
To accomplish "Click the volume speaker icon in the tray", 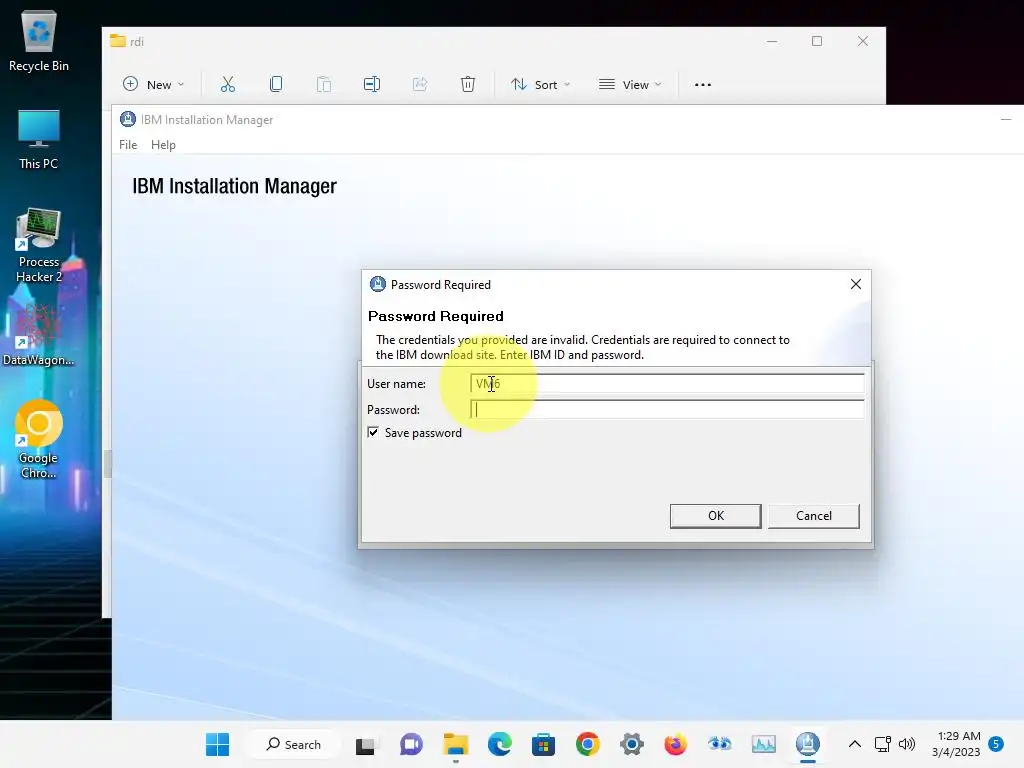I will (906, 744).
